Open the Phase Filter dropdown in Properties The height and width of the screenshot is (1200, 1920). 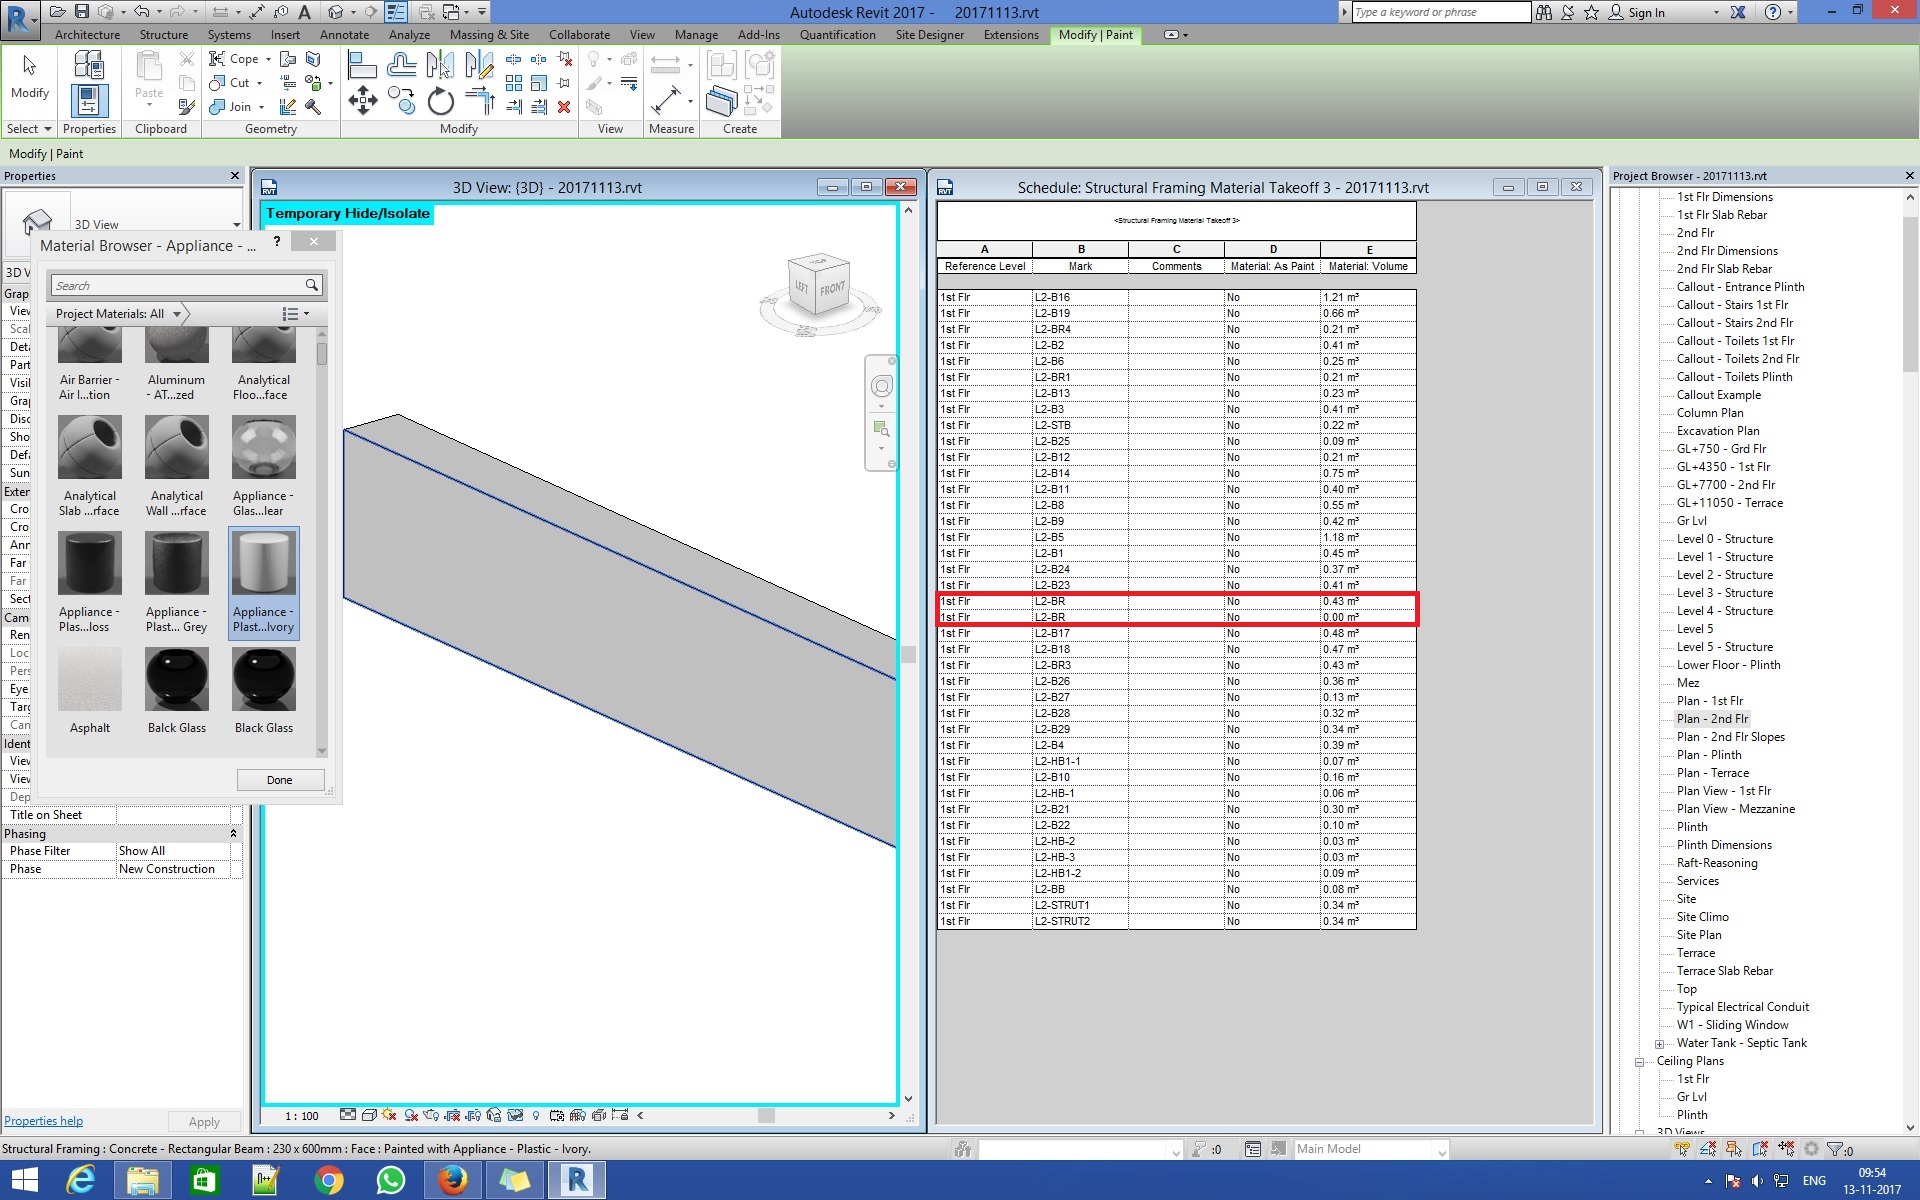(x=175, y=851)
